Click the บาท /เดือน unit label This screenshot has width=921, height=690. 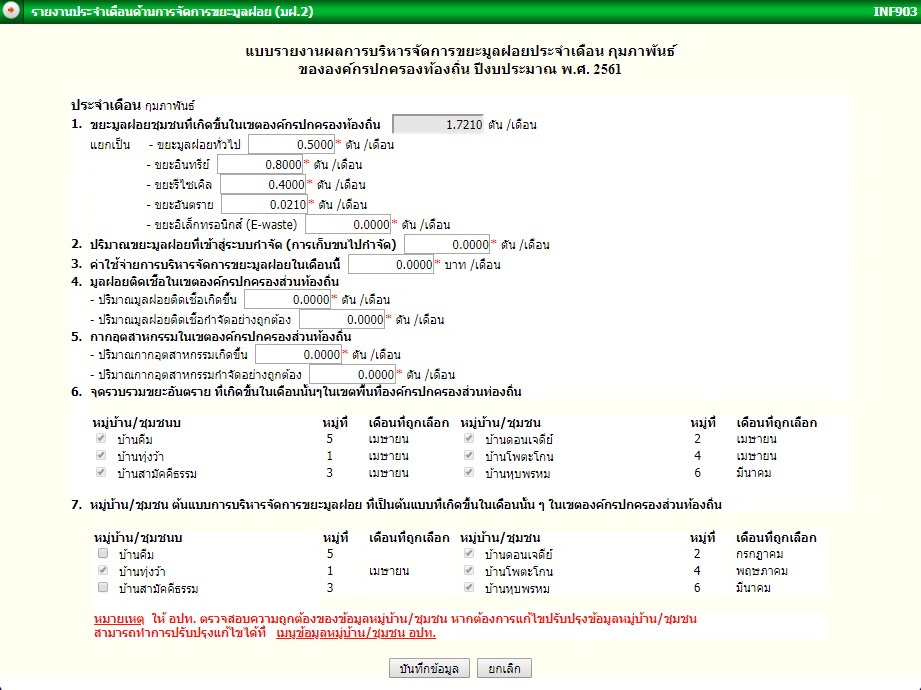[472, 265]
